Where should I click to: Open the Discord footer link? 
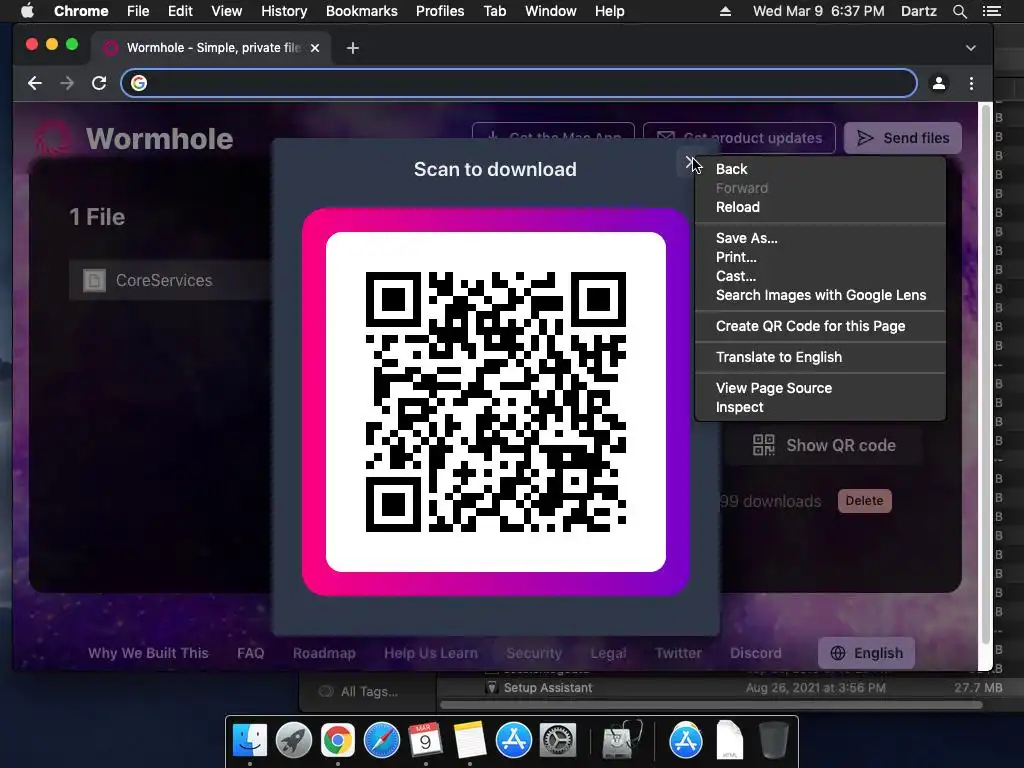756,653
